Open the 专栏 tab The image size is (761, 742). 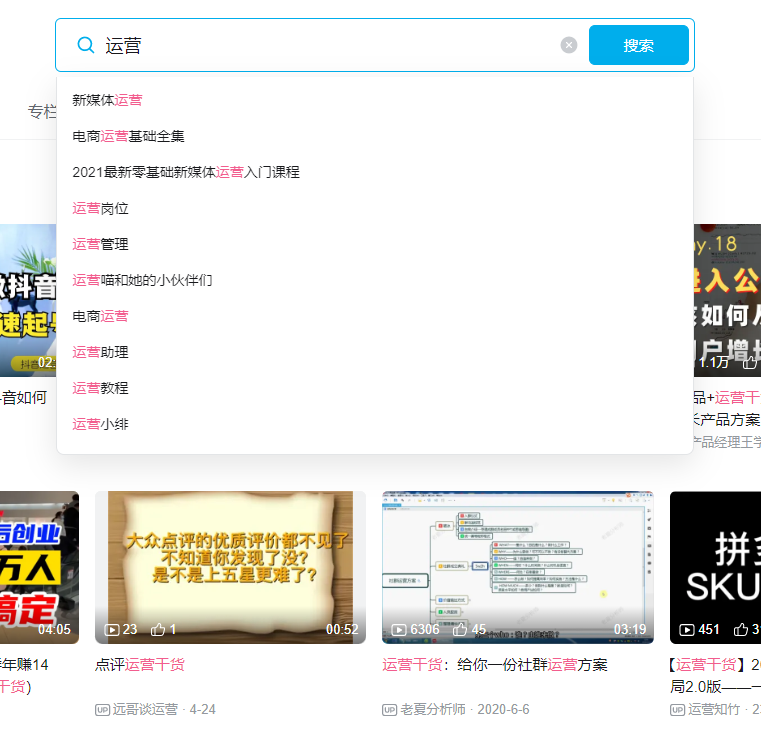pos(42,112)
